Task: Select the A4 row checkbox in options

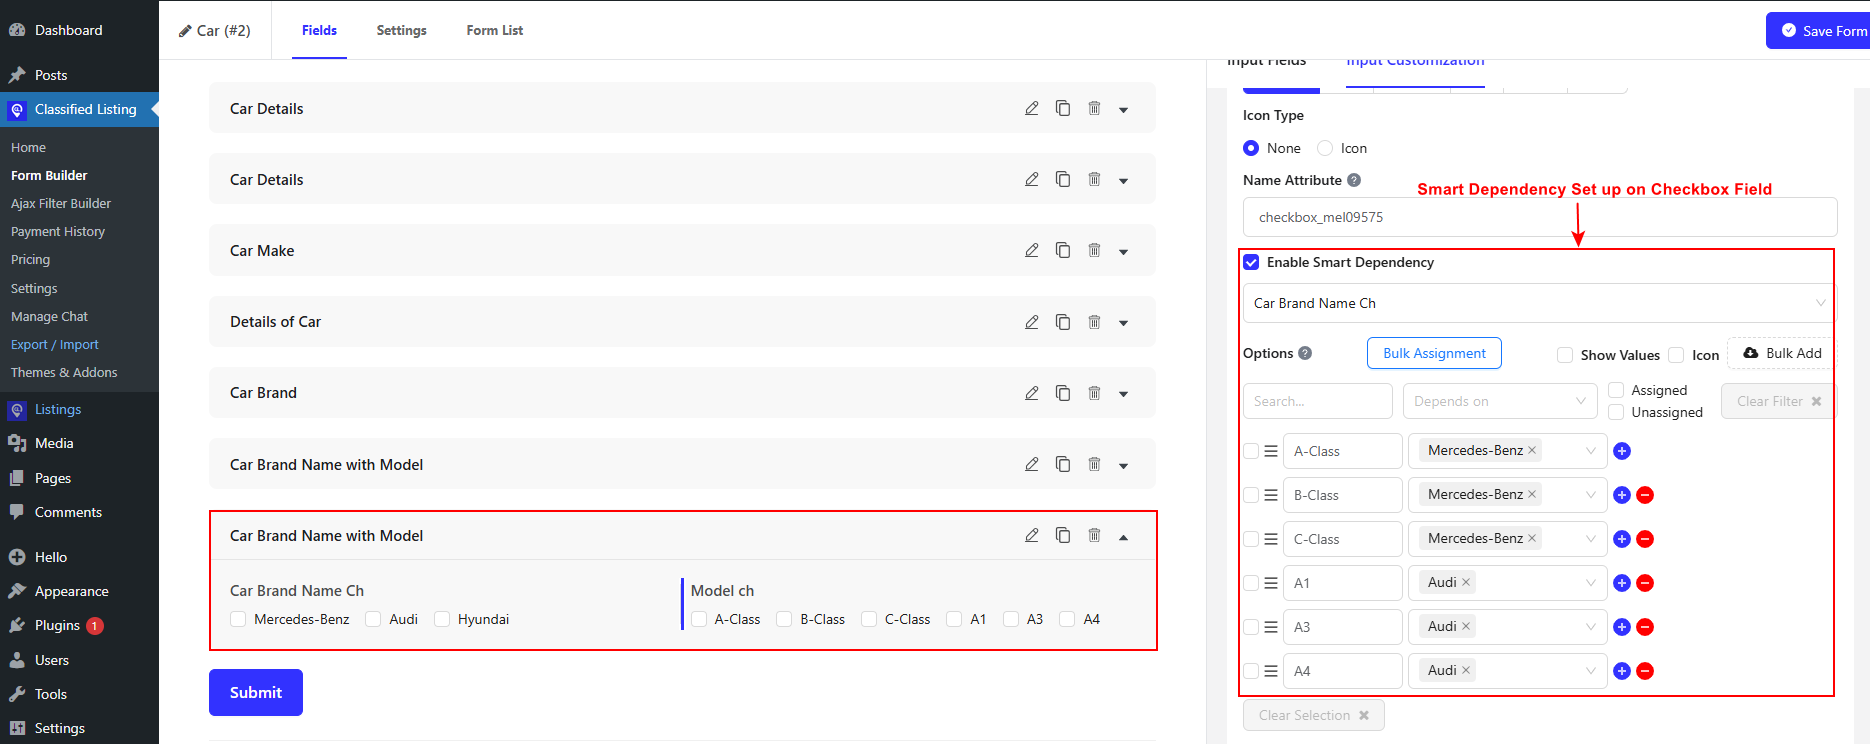Action: pos(1251,671)
